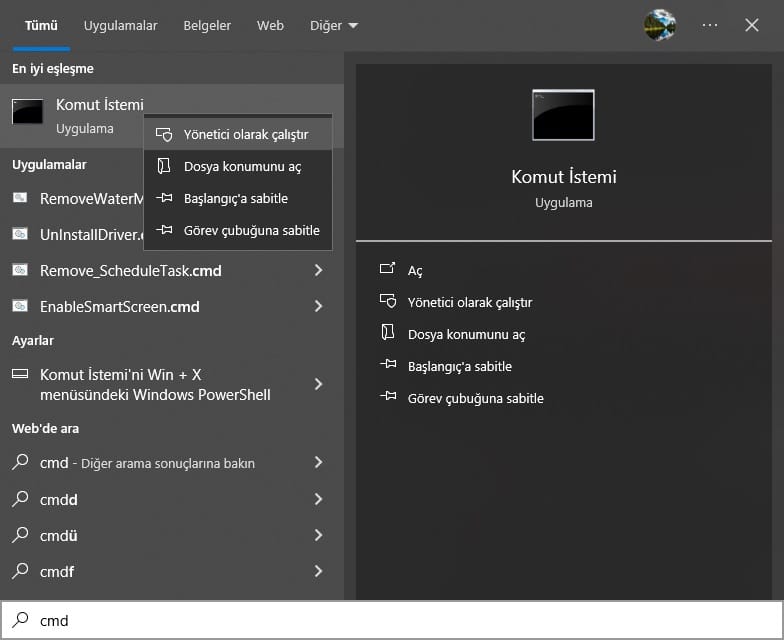This screenshot has height=640, width=784.
Task: Expand arrow for Remove_ScheduleTask.cmd
Action: (x=318, y=271)
